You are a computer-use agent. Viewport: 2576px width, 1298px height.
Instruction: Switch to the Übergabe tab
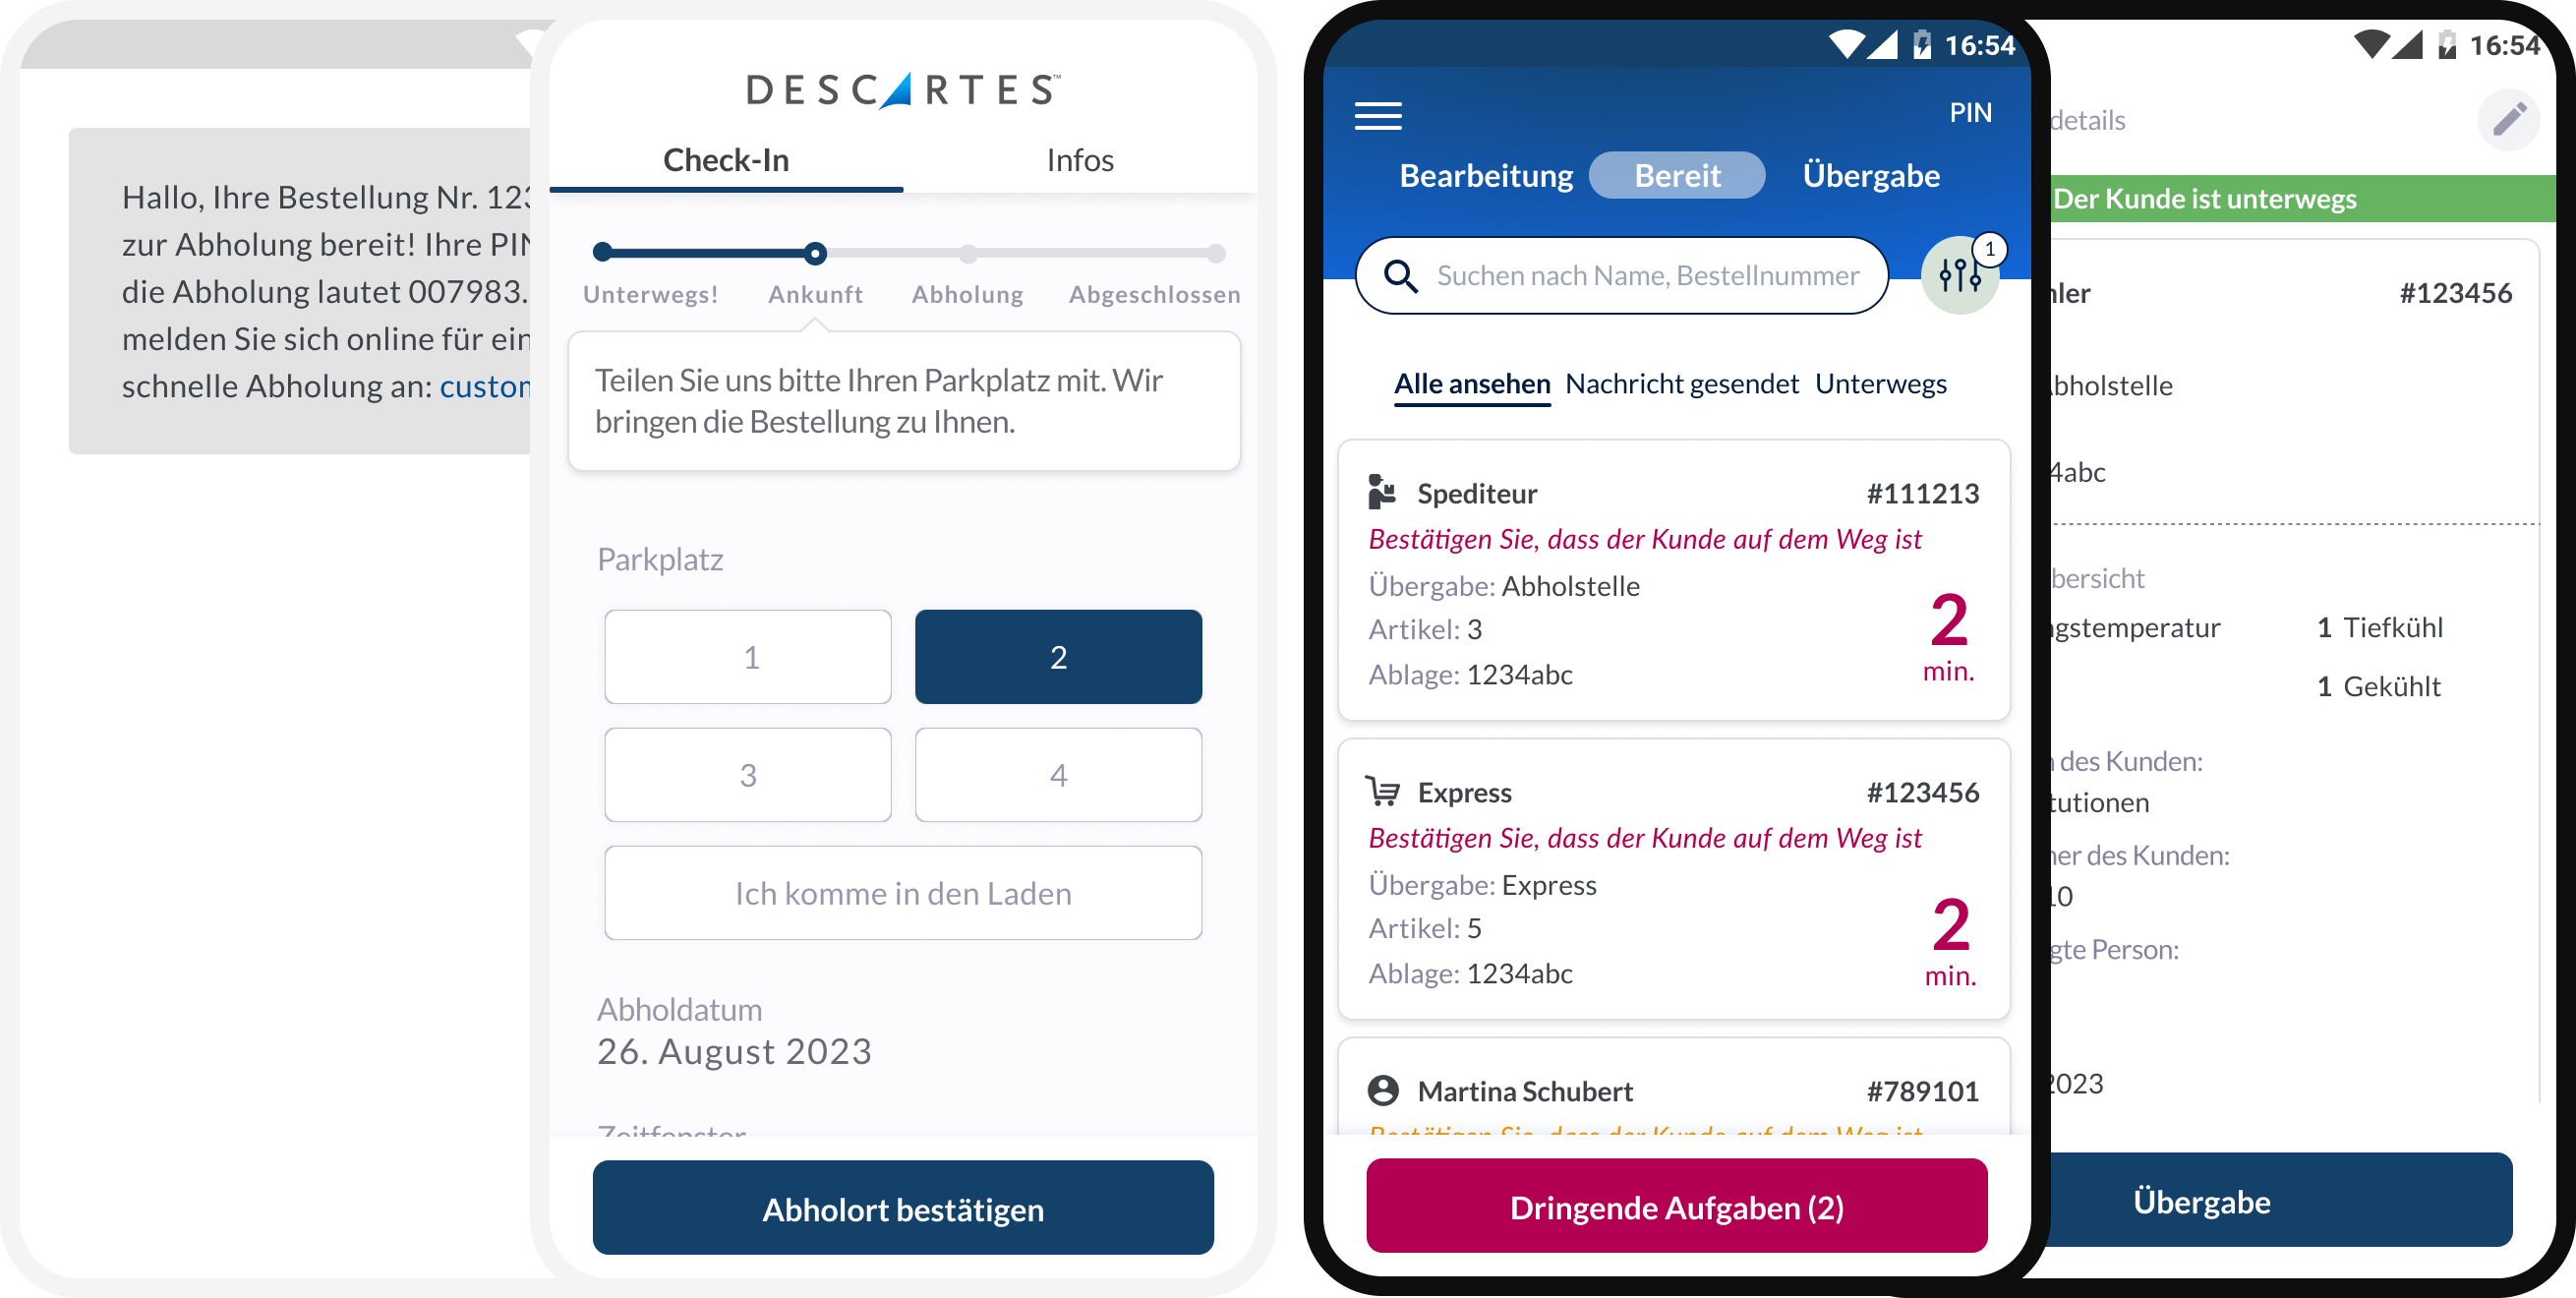pos(1870,175)
